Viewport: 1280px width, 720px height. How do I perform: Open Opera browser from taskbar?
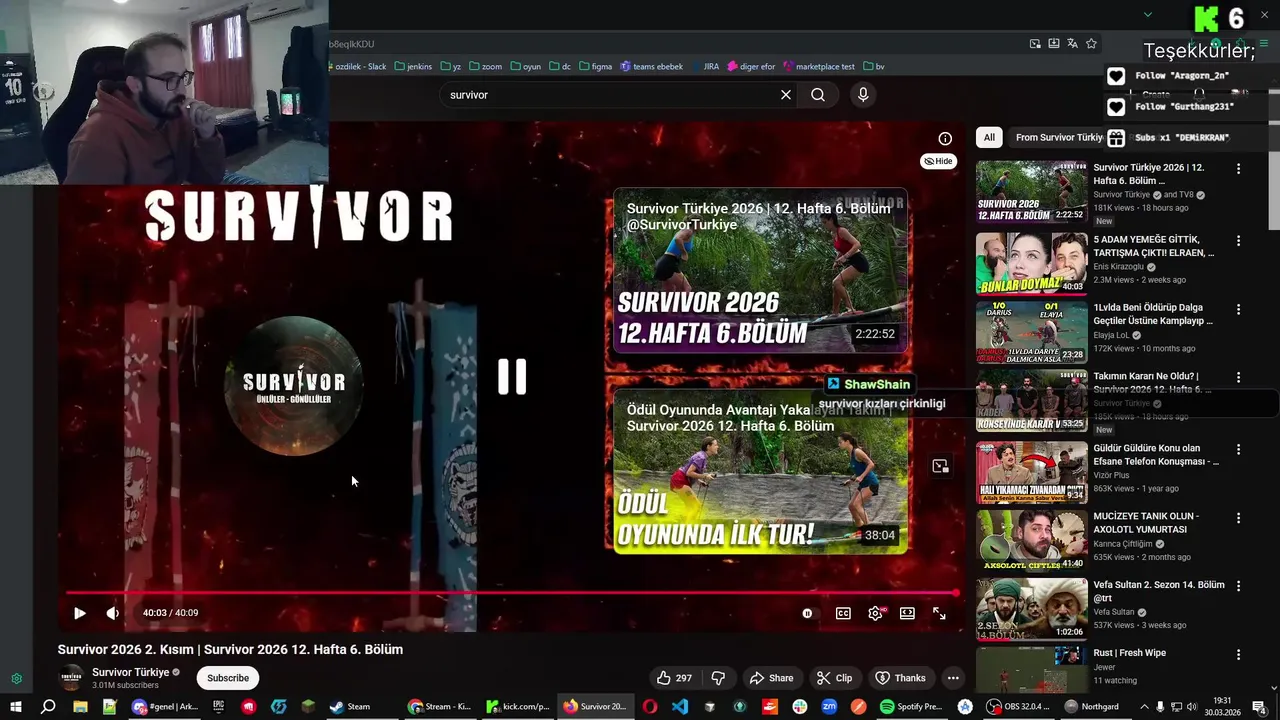click(650, 707)
